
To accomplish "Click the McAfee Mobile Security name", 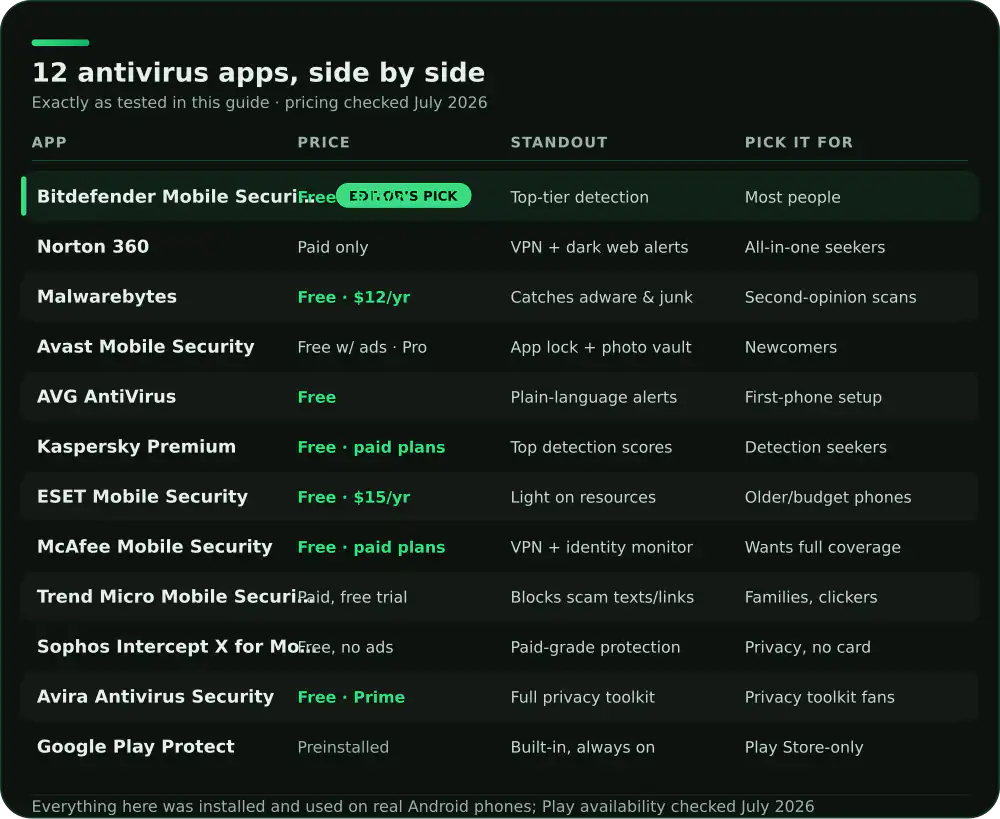I will (x=155, y=547).
